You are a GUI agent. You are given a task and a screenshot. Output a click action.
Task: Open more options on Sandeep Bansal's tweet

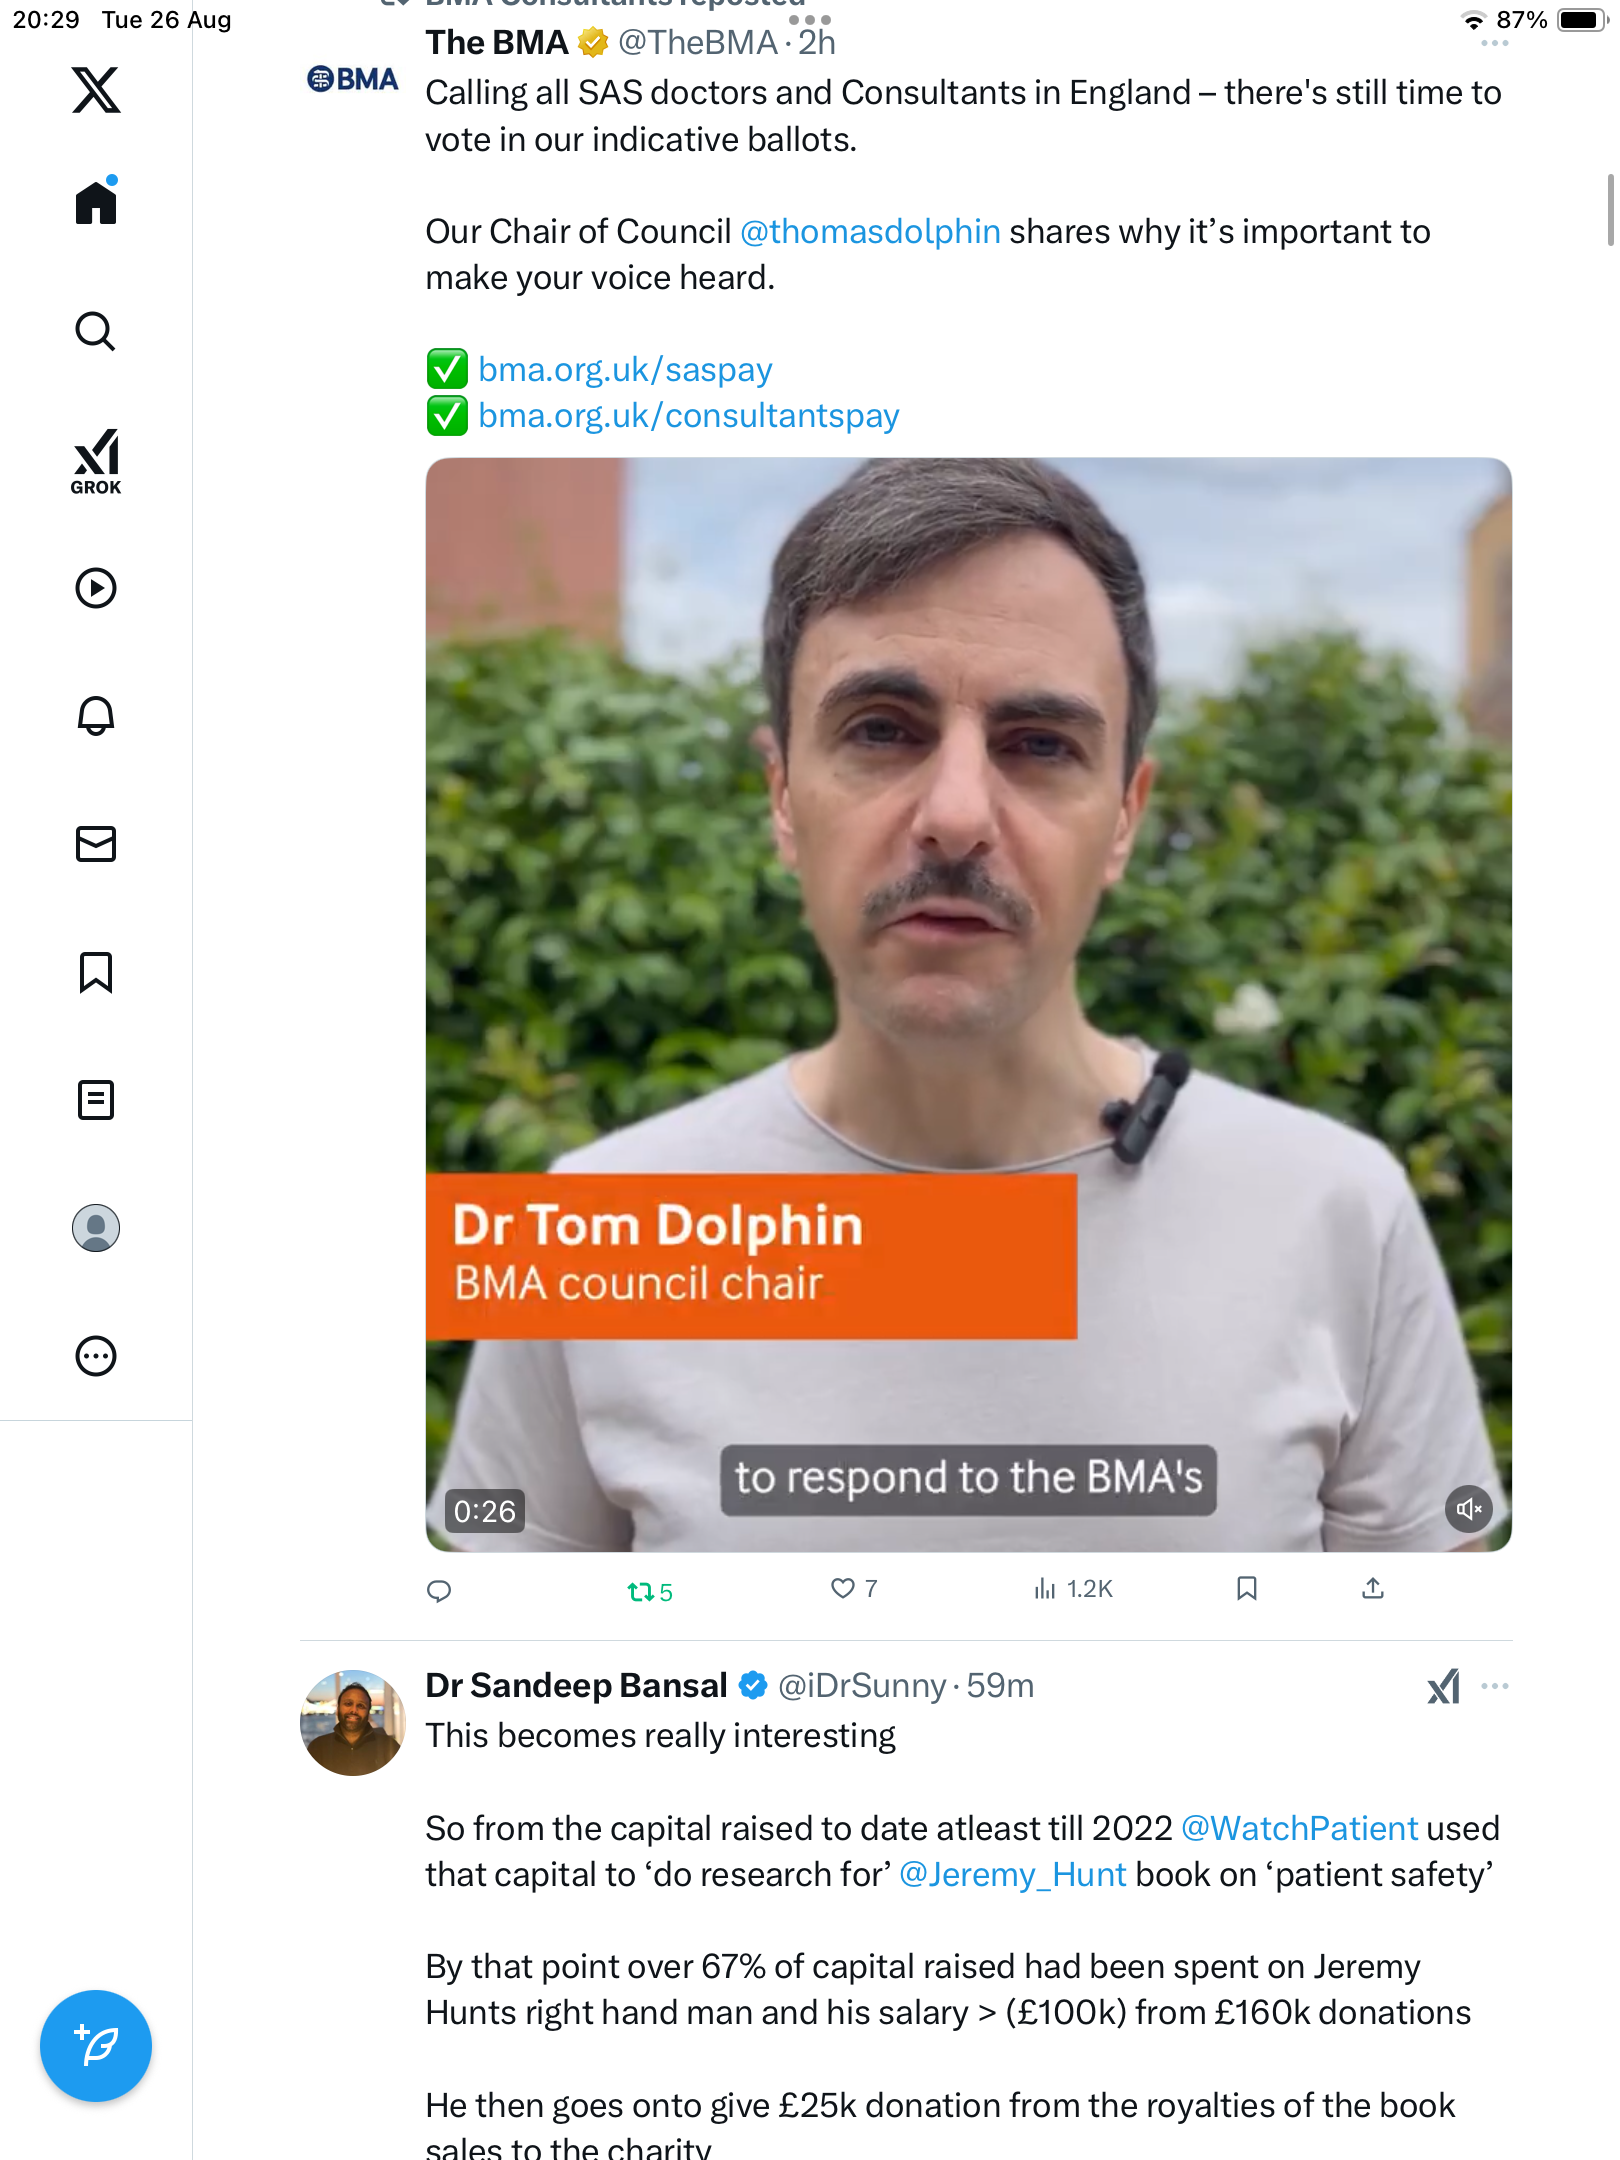1495,1687
